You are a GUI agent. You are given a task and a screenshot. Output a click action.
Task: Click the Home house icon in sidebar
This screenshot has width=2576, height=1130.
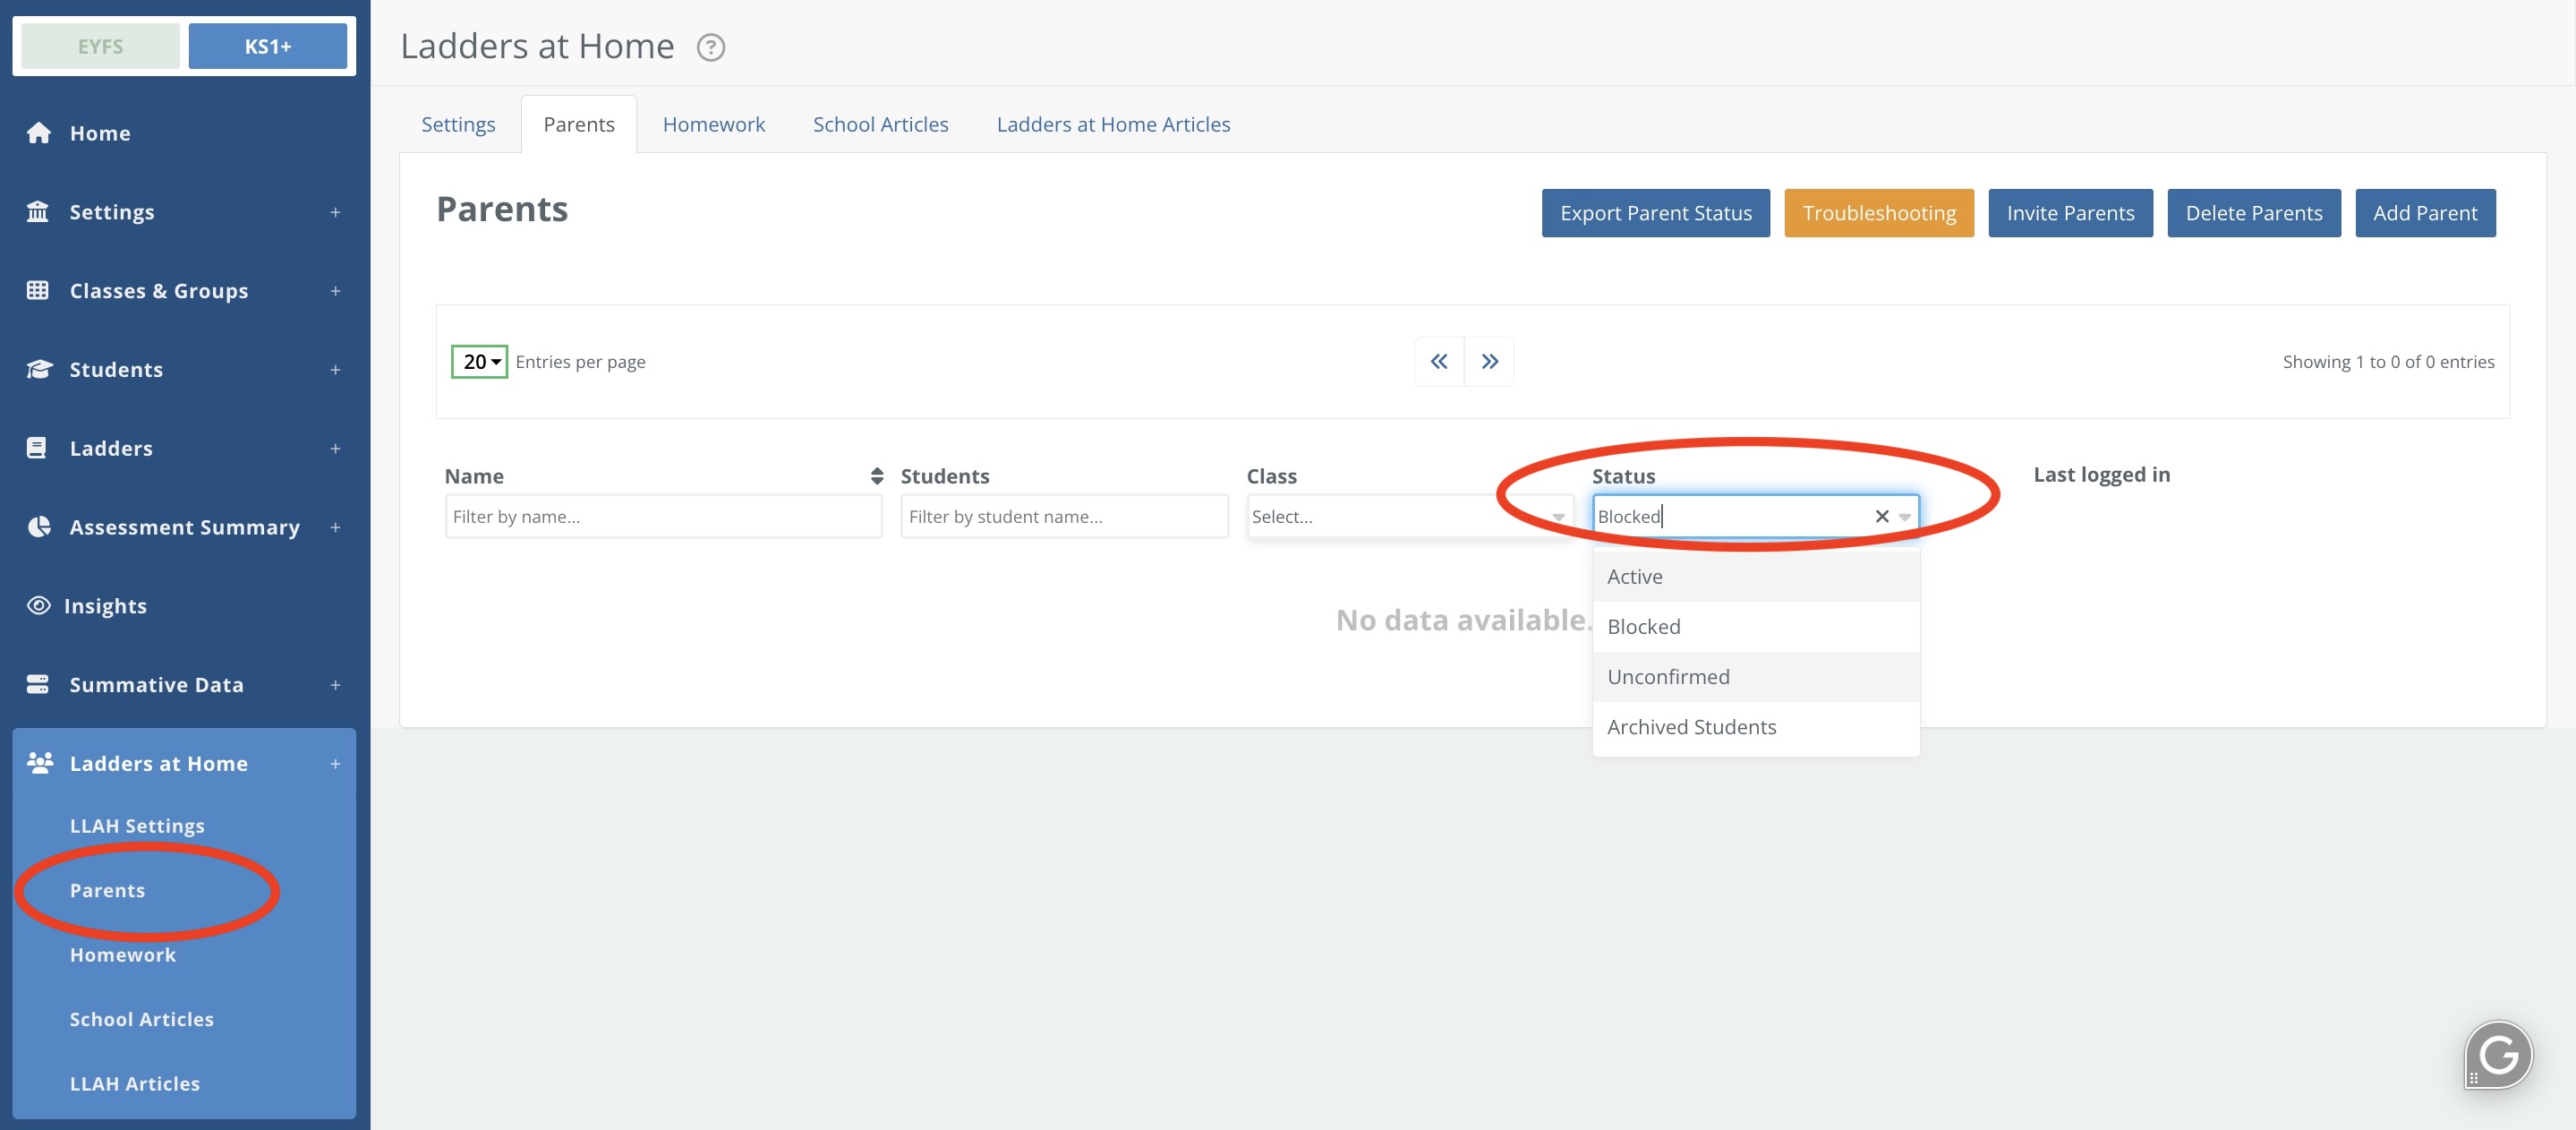coord(39,133)
